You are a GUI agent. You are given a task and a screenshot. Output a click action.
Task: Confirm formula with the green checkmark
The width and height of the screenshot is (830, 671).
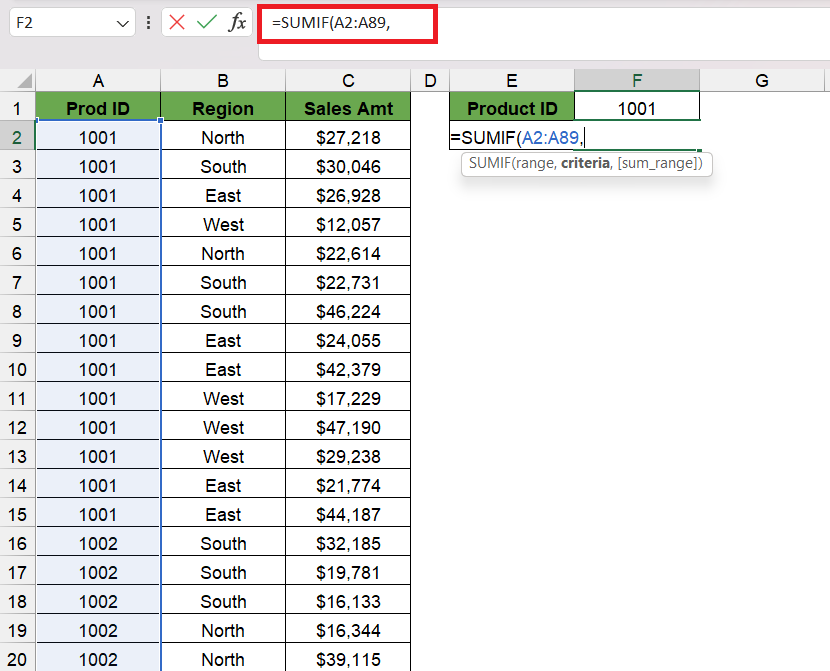coord(206,22)
